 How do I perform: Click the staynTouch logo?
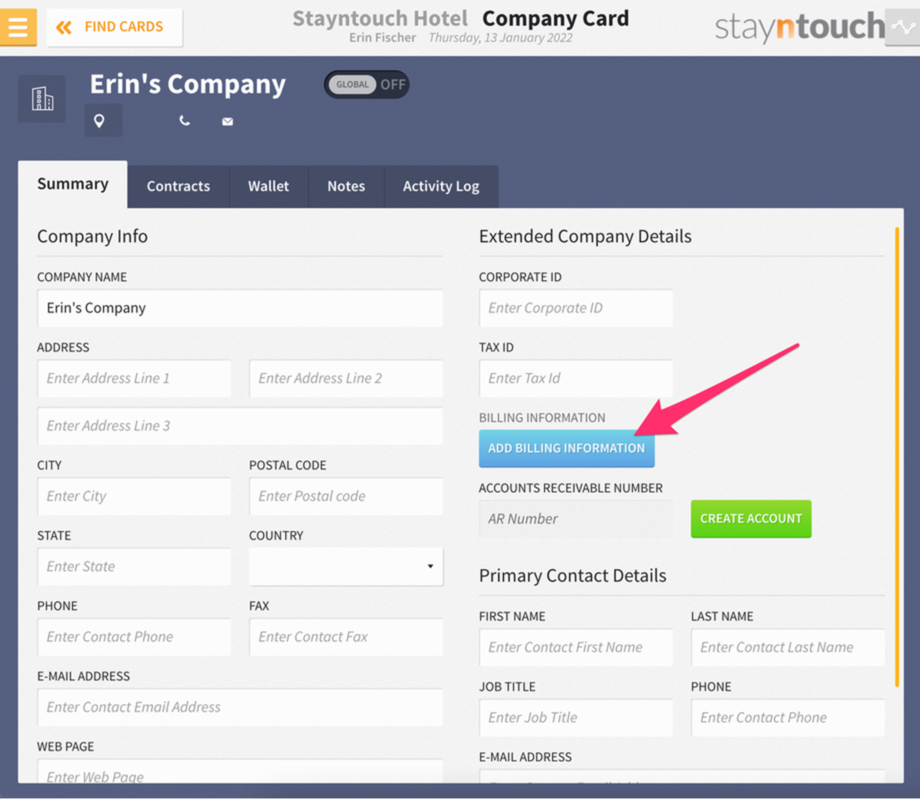click(x=799, y=27)
